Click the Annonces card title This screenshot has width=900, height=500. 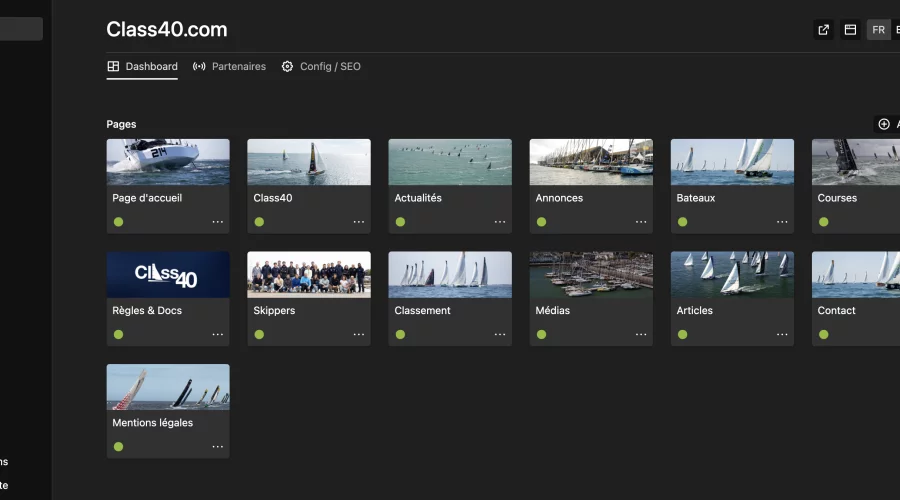(x=559, y=198)
